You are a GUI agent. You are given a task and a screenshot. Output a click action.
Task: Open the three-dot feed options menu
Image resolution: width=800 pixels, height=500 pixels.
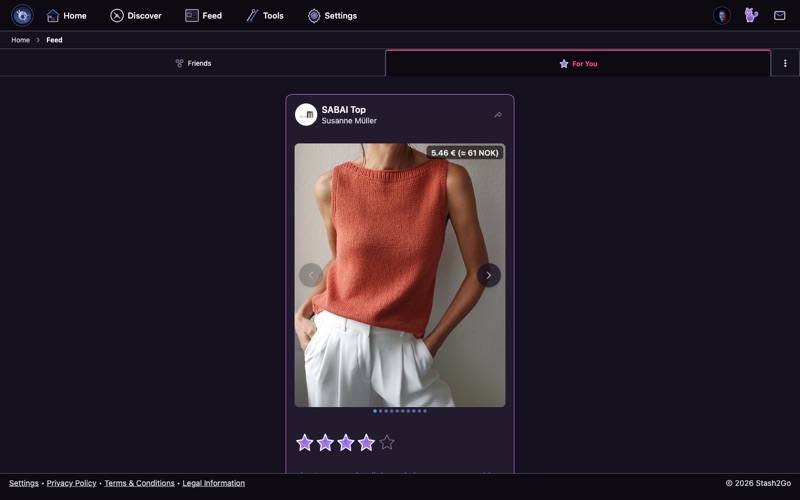(785, 63)
